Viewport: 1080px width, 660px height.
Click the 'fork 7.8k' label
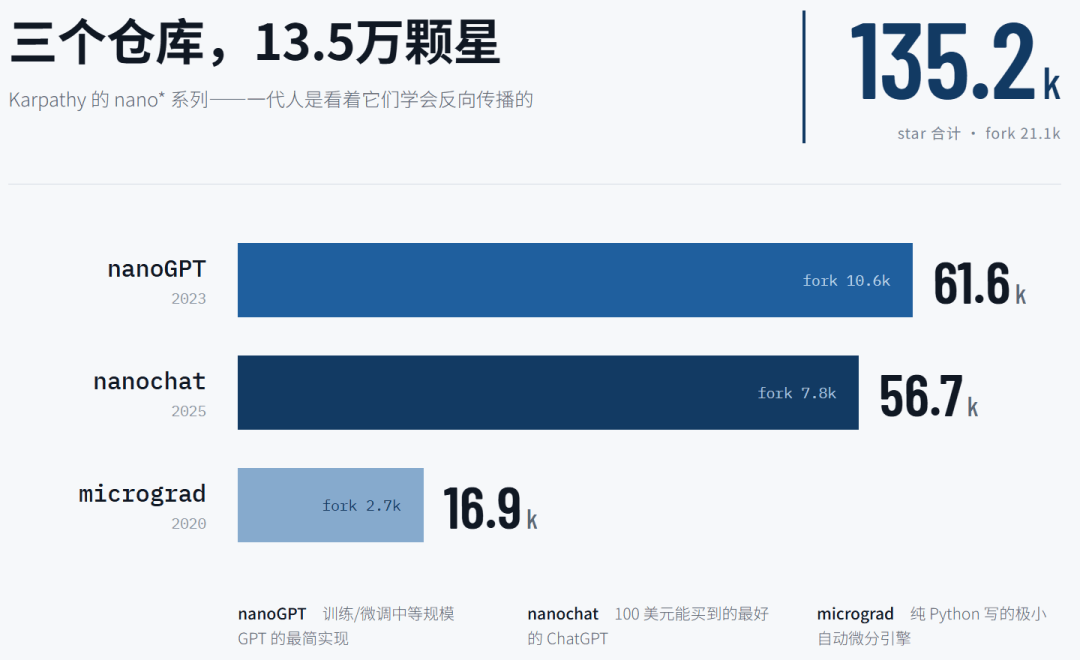click(x=797, y=393)
